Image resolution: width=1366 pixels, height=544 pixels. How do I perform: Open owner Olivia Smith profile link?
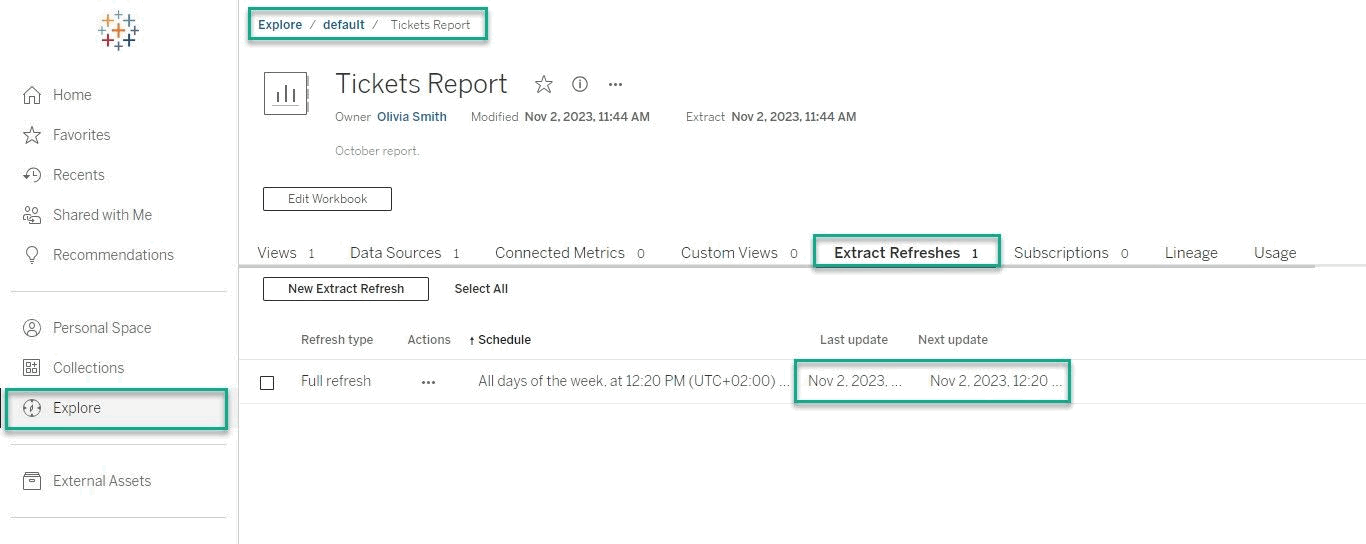click(x=412, y=117)
